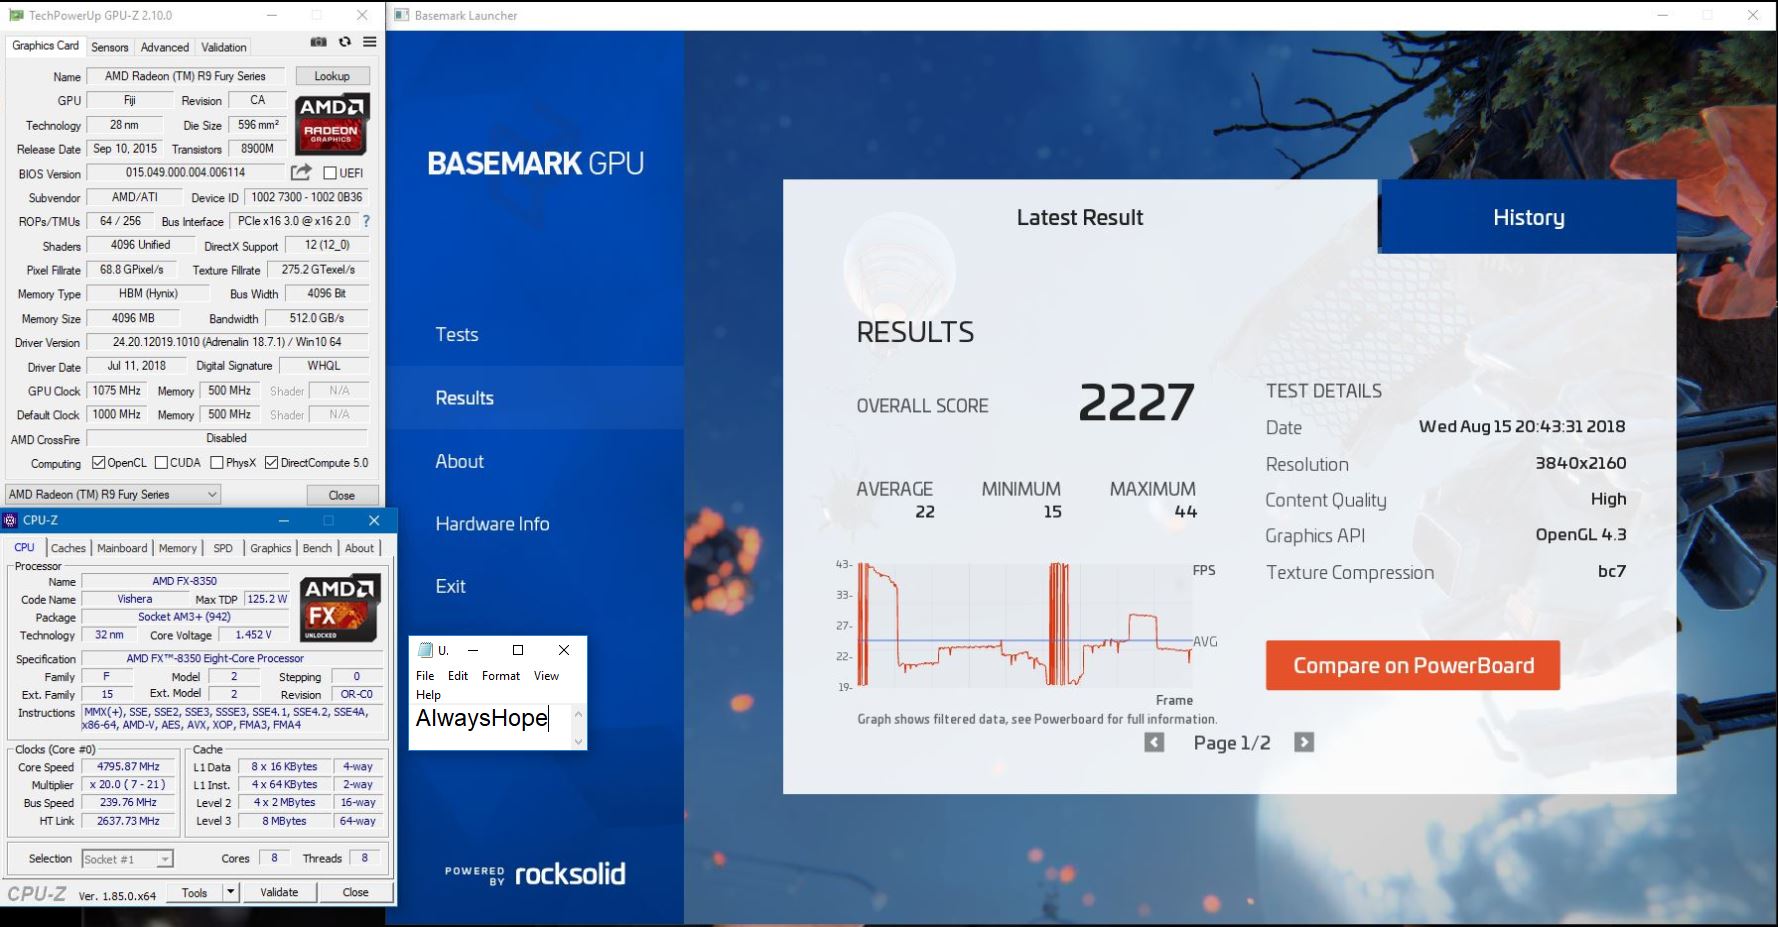Screen dimensions: 1778x927
Task: Click the GPU-Z Close button
Action: tap(342, 495)
